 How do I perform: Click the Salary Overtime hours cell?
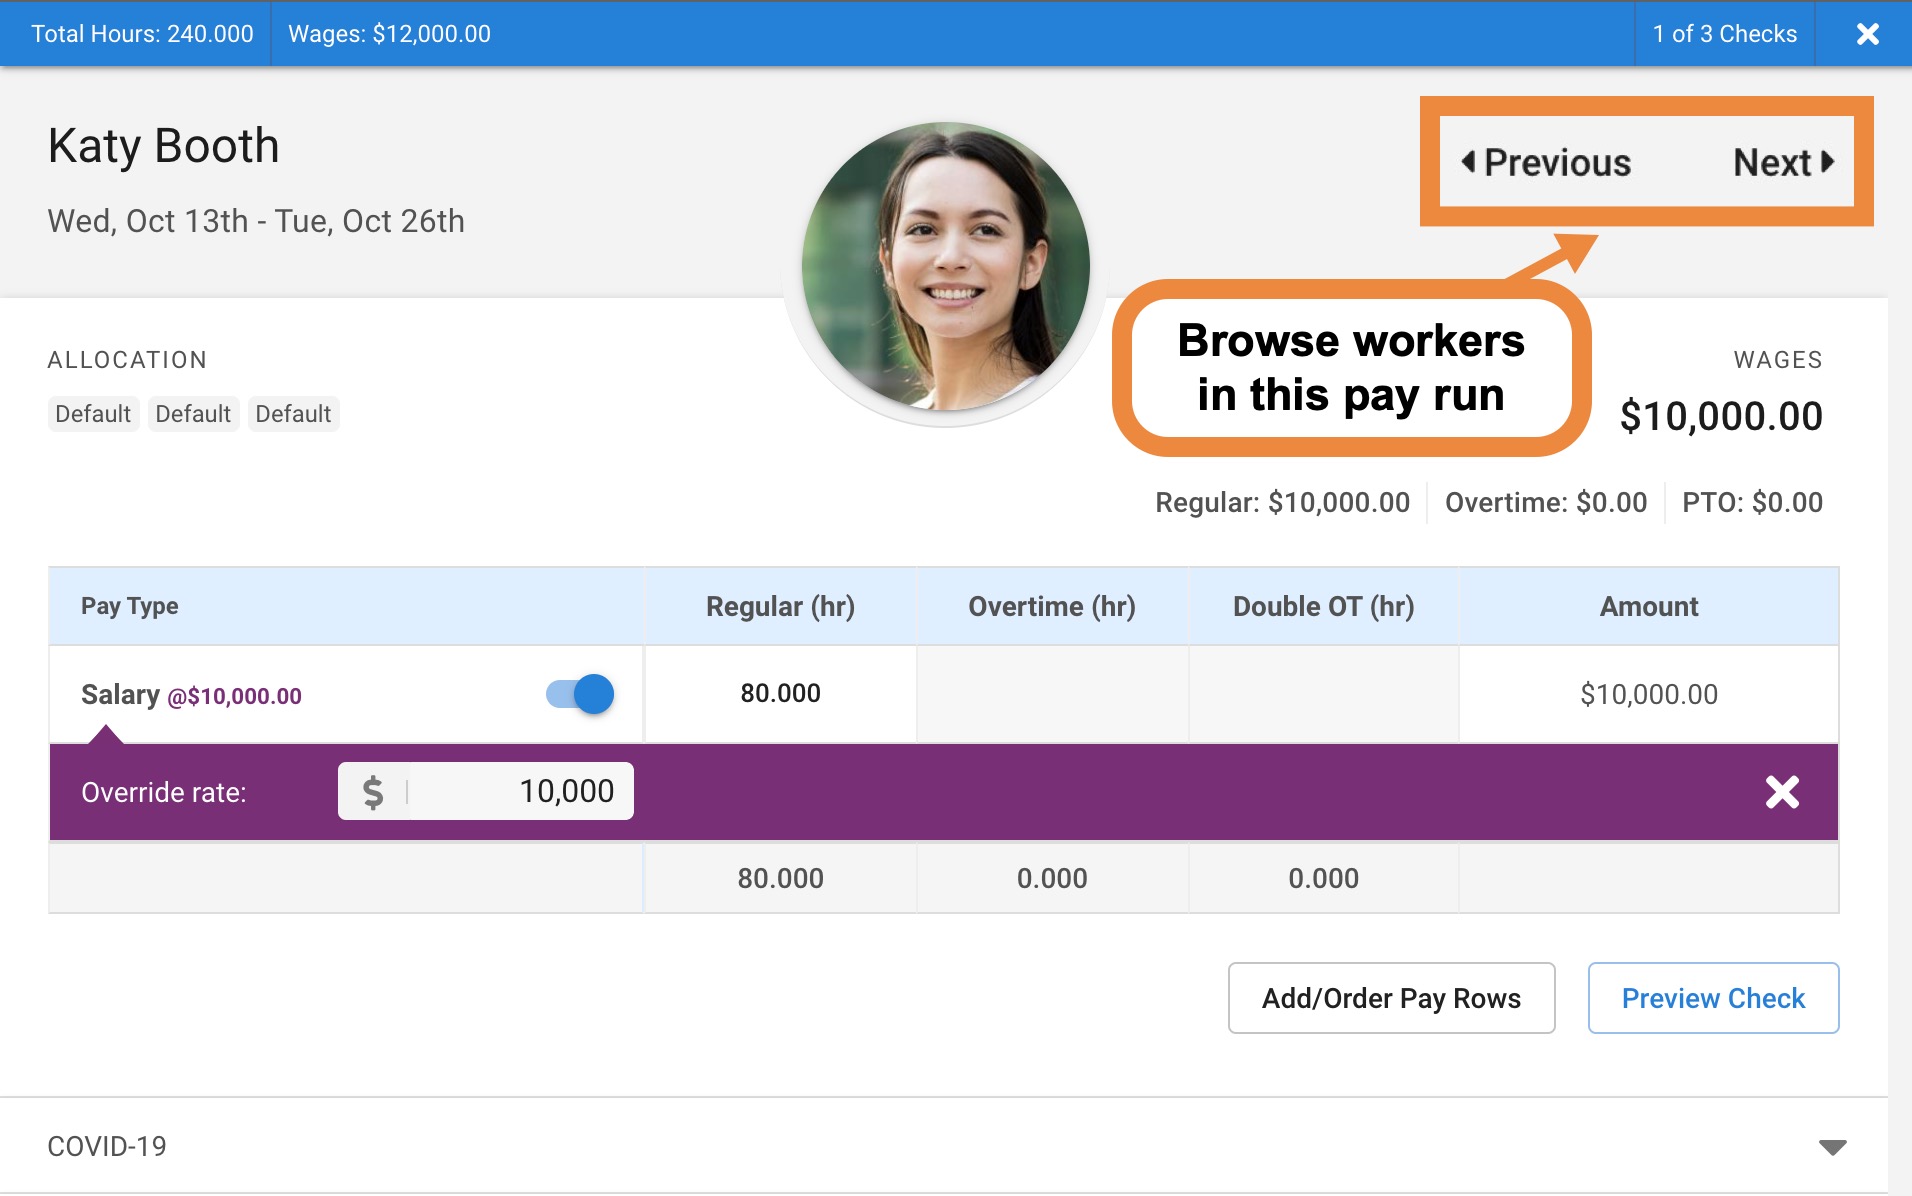1052,693
